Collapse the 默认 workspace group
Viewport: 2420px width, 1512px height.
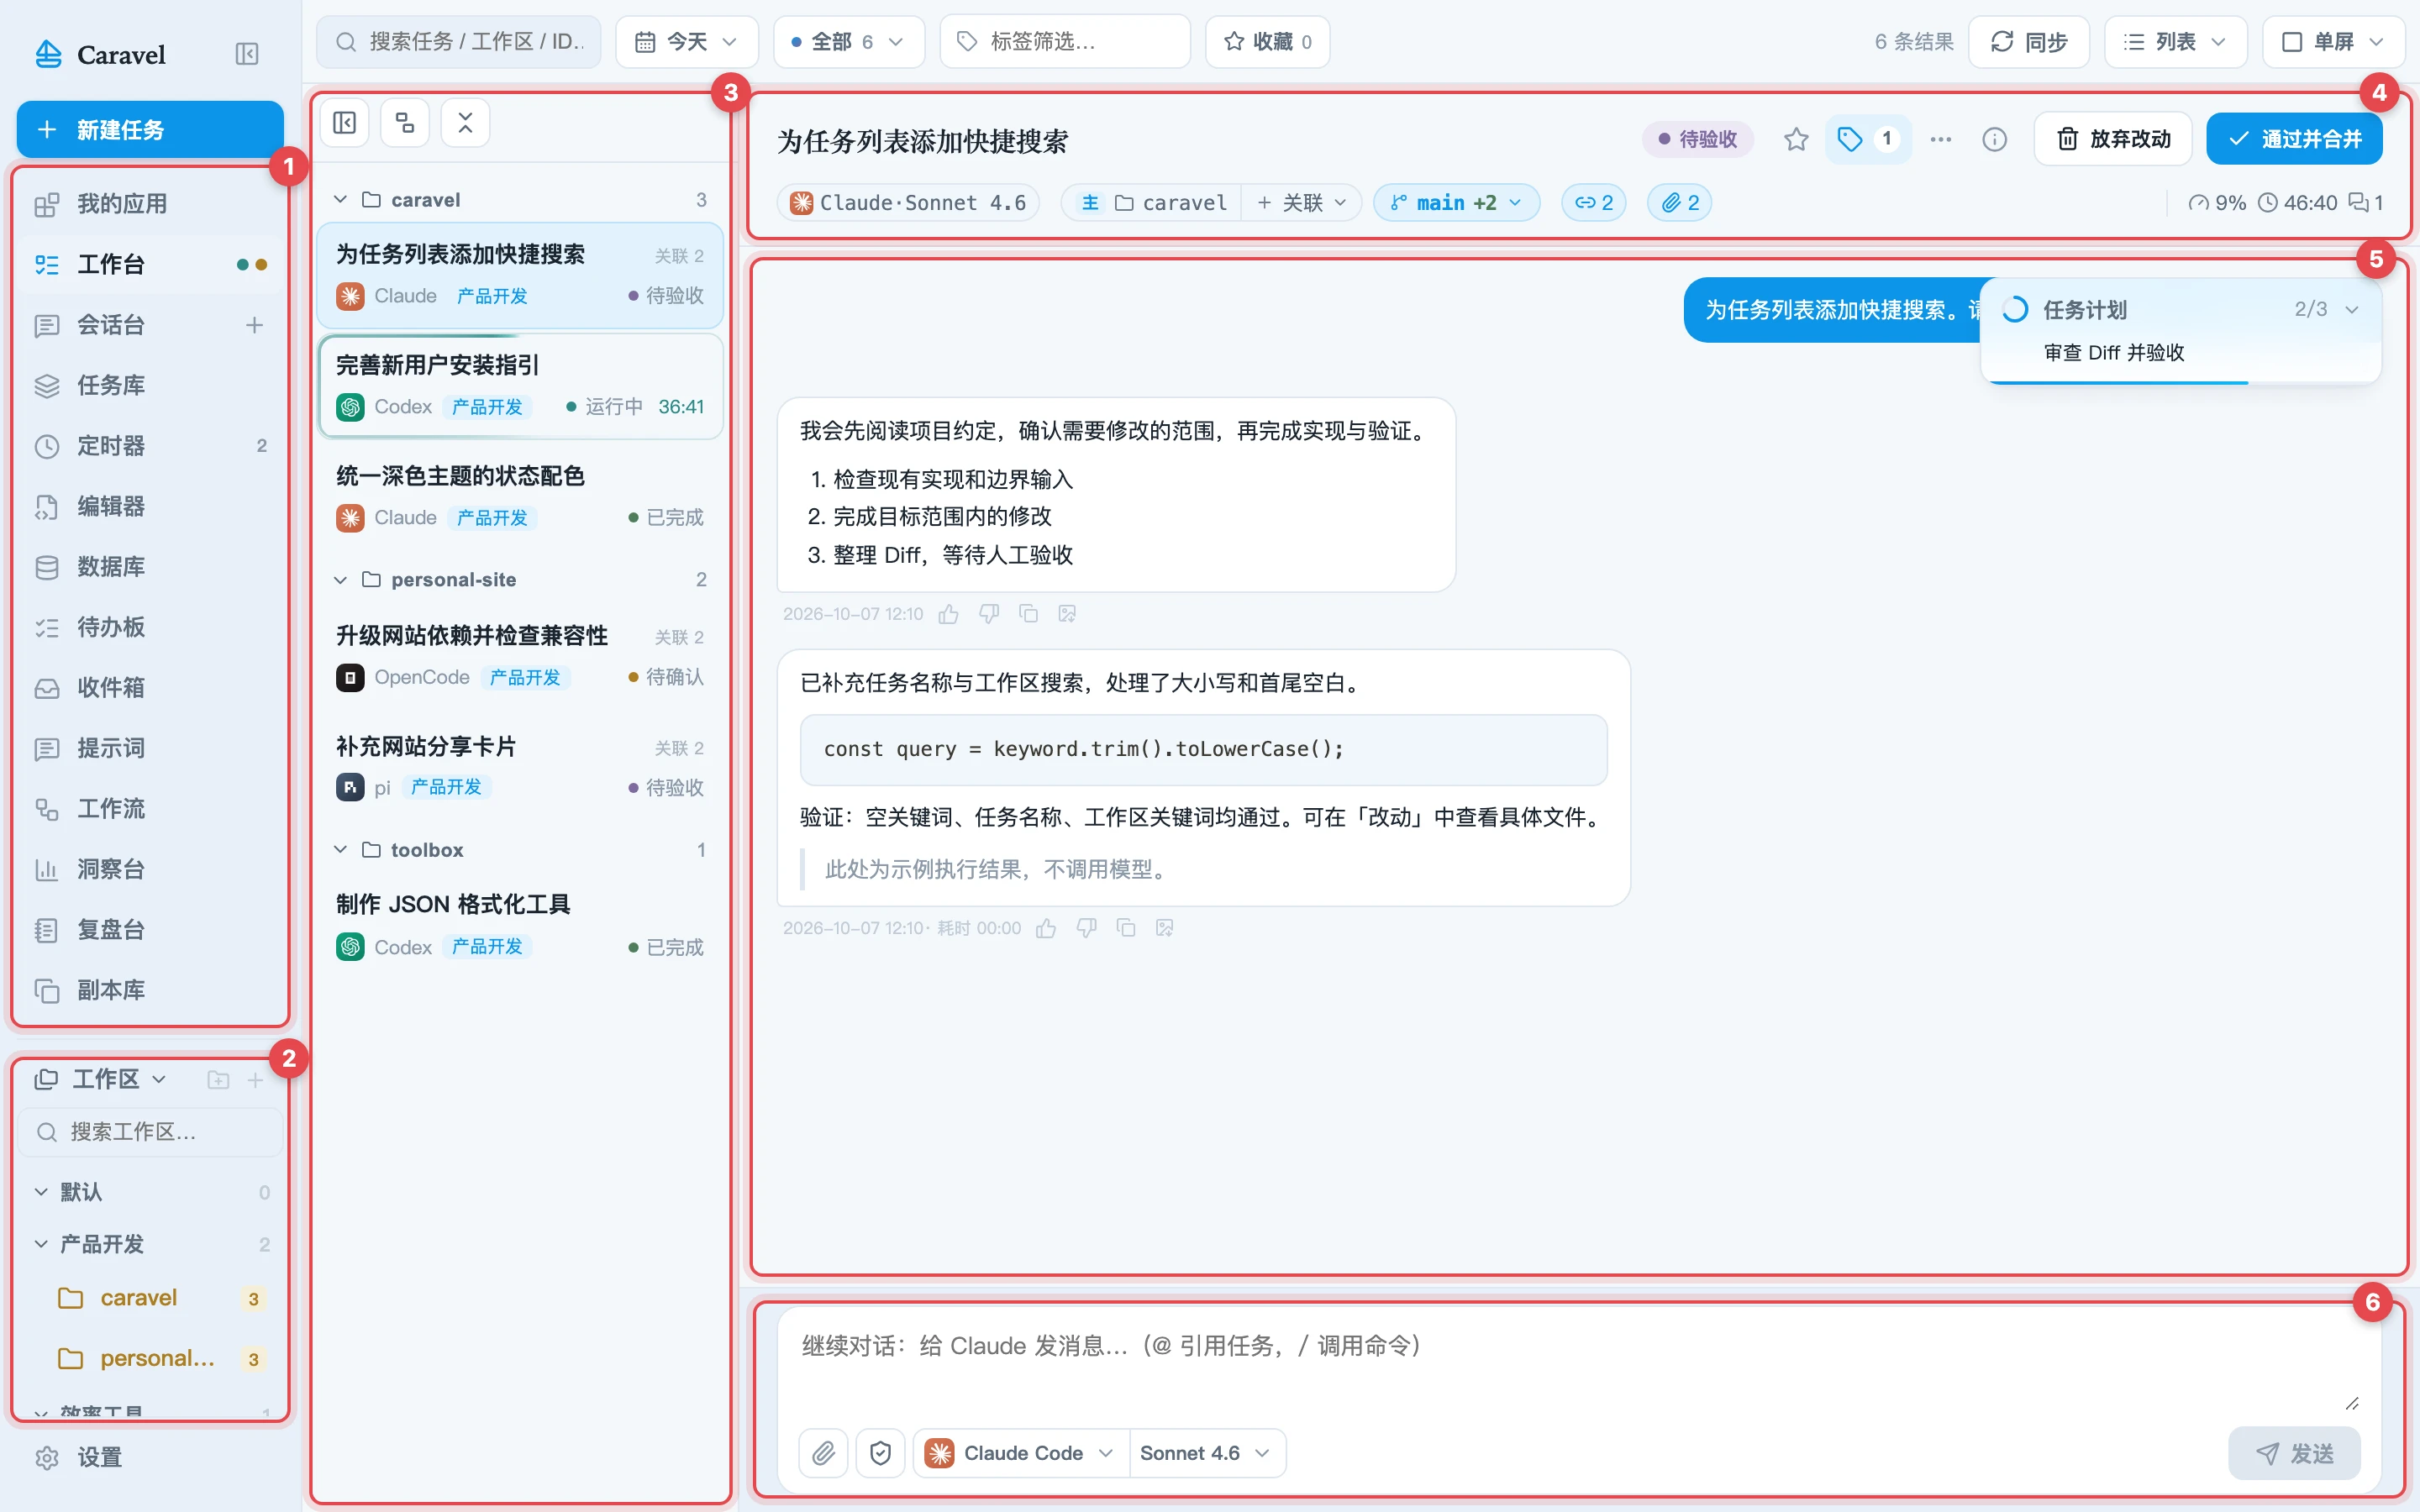(x=41, y=1192)
